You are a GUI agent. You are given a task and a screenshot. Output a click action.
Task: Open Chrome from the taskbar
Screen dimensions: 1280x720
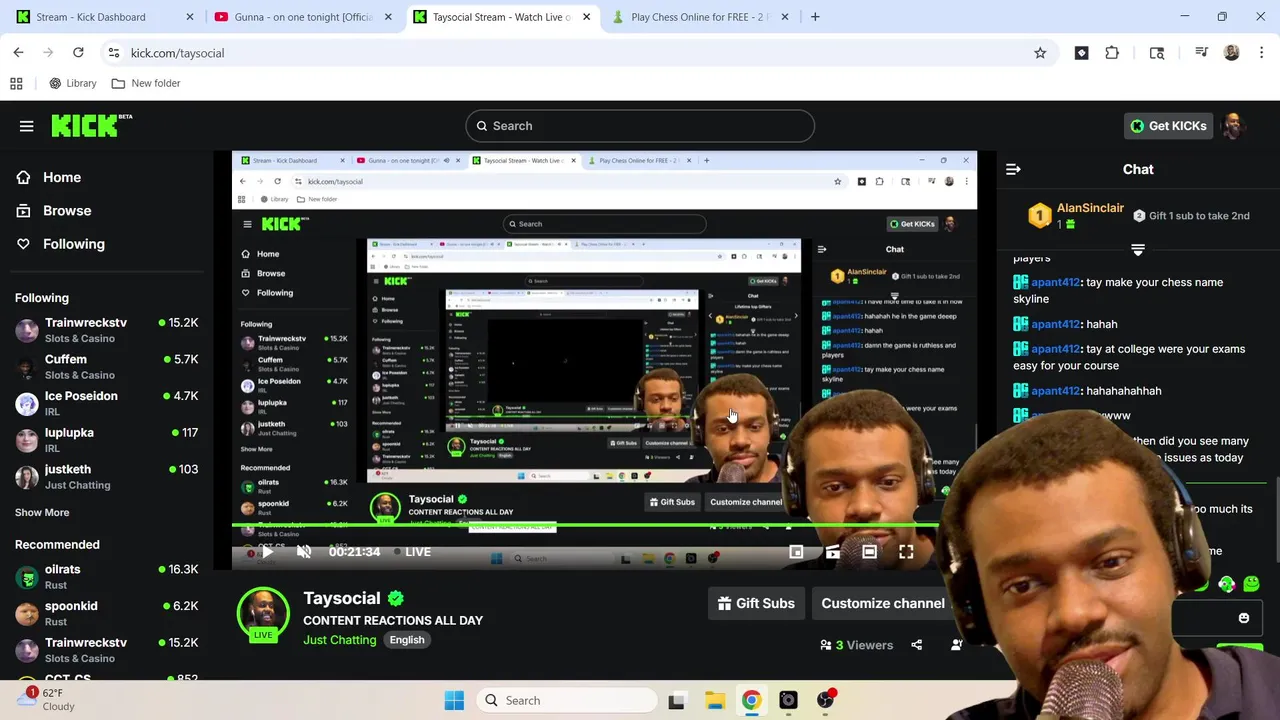[751, 700]
